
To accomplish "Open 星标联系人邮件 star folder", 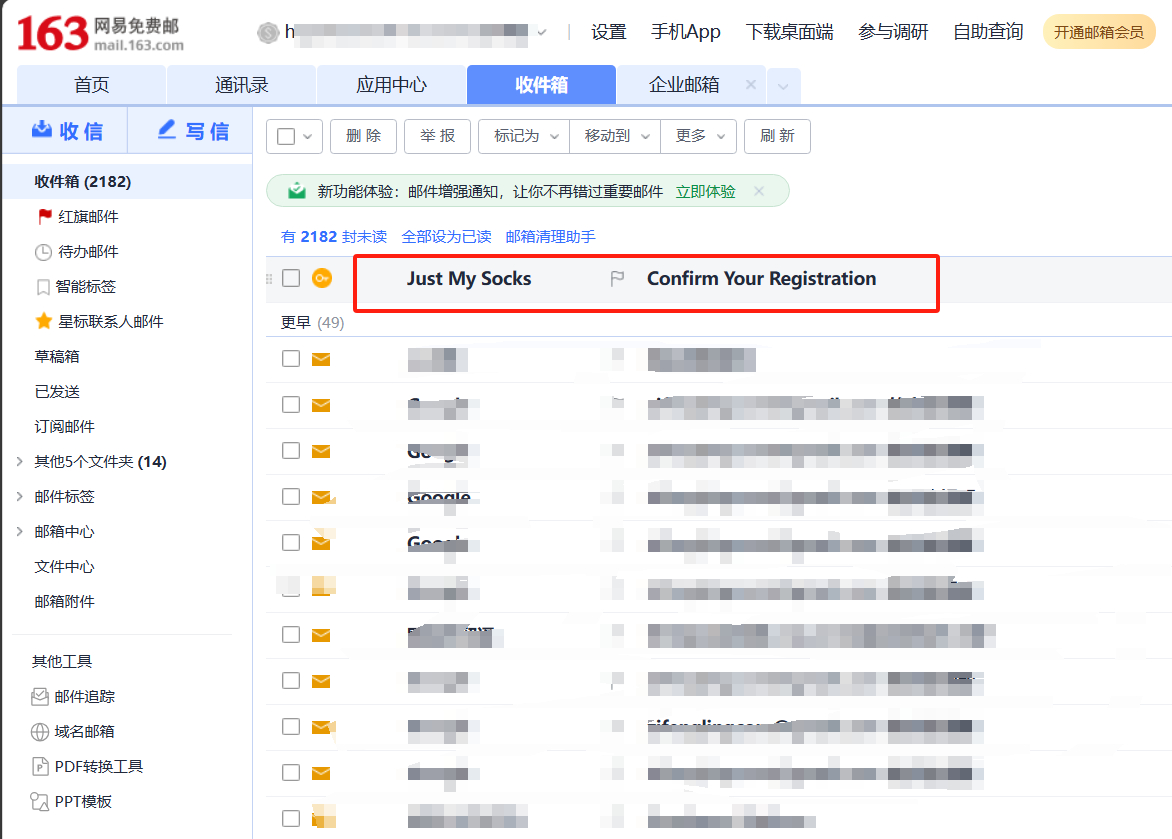I will (43, 322).
